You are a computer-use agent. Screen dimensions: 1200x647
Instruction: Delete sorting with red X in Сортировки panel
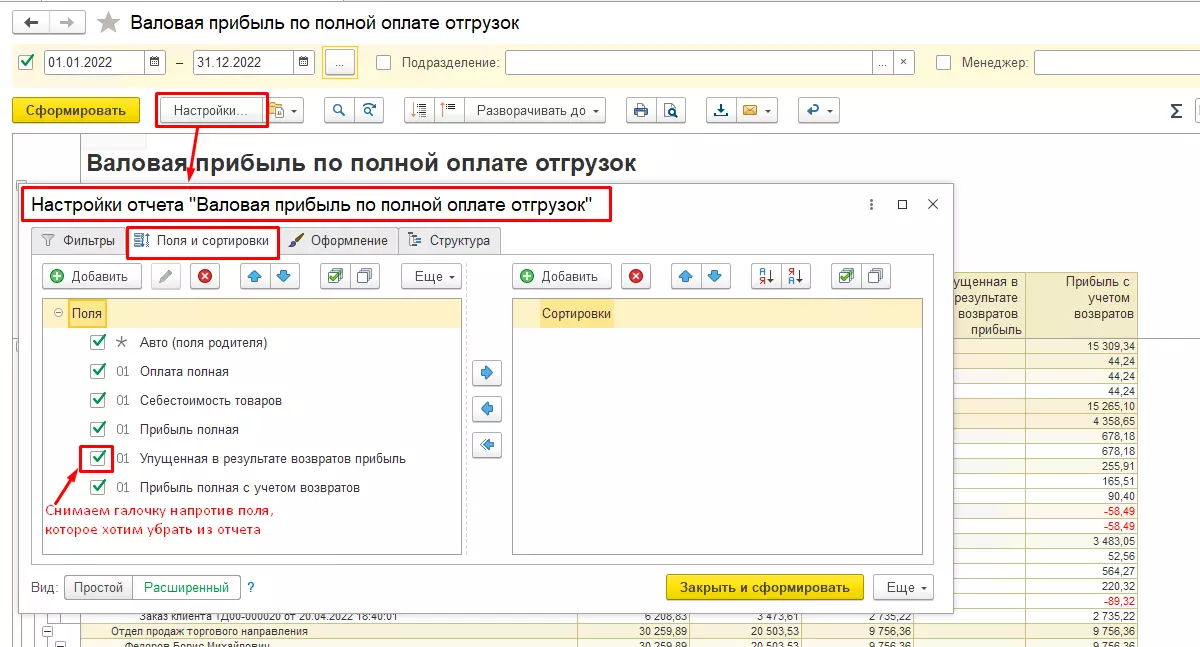point(636,277)
